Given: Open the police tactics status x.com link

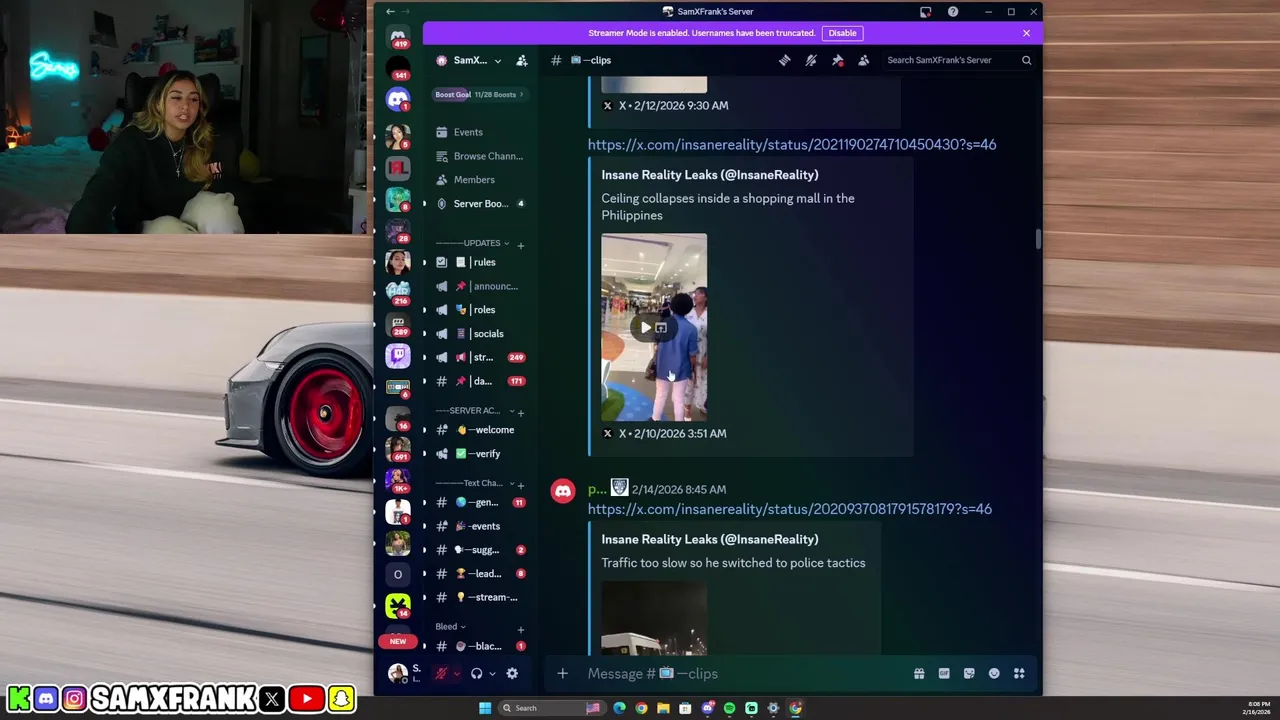Looking at the screenshot, I should tap(790, 509).
